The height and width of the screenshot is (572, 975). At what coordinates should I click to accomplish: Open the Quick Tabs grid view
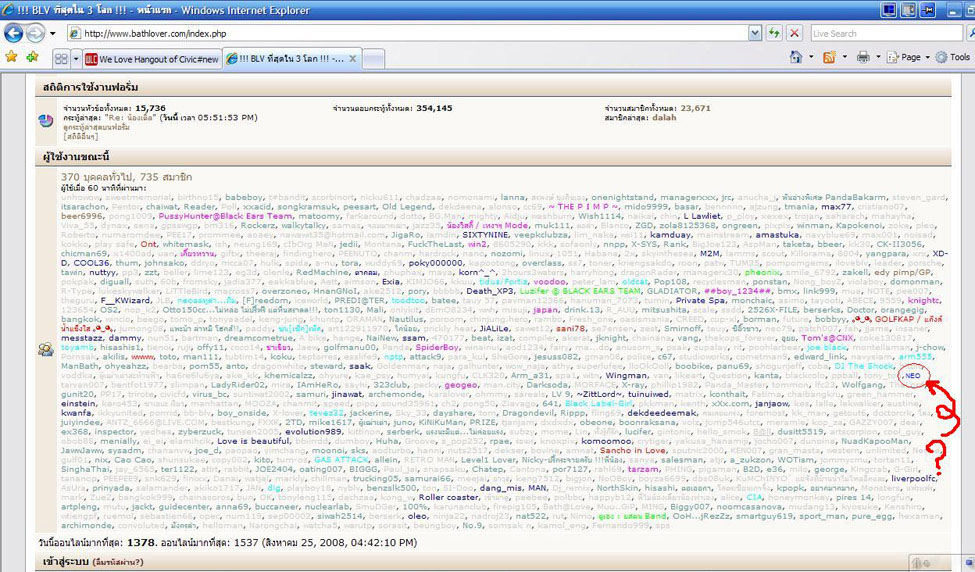click(61, 59)
